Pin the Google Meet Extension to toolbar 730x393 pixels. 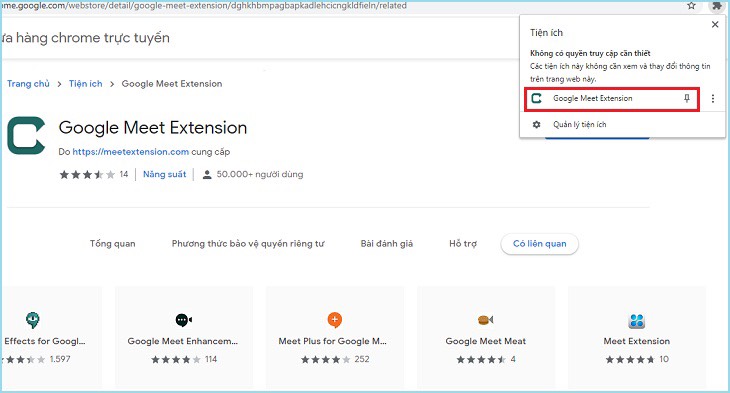pos(687,98)
